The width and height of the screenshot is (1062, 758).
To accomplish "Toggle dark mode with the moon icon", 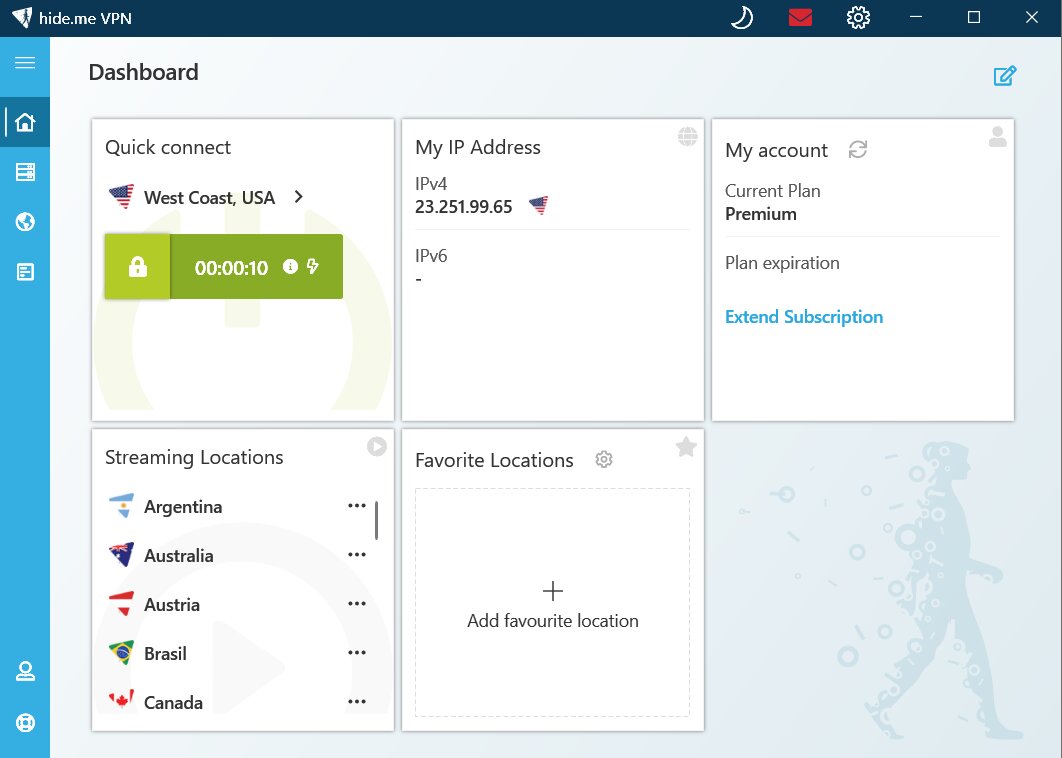I will (x=742, y=18).
